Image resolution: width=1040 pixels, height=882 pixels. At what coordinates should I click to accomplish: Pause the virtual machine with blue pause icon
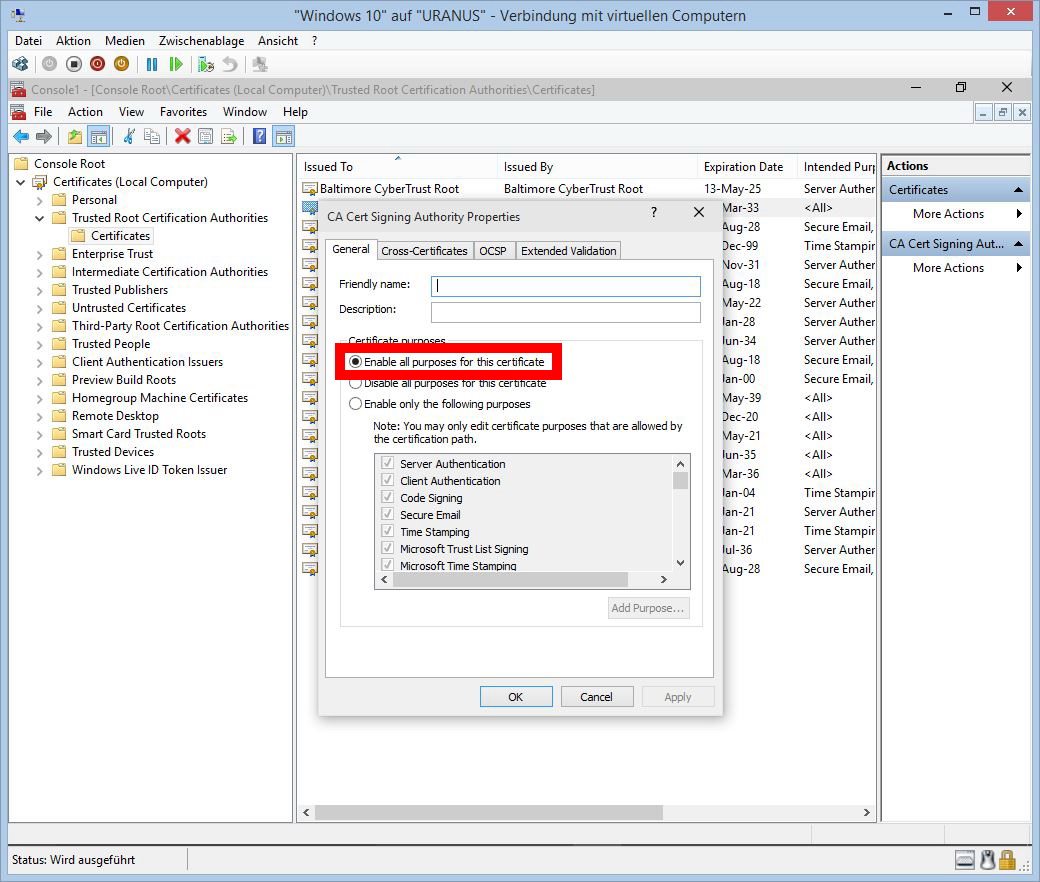(x=152, y=64)
